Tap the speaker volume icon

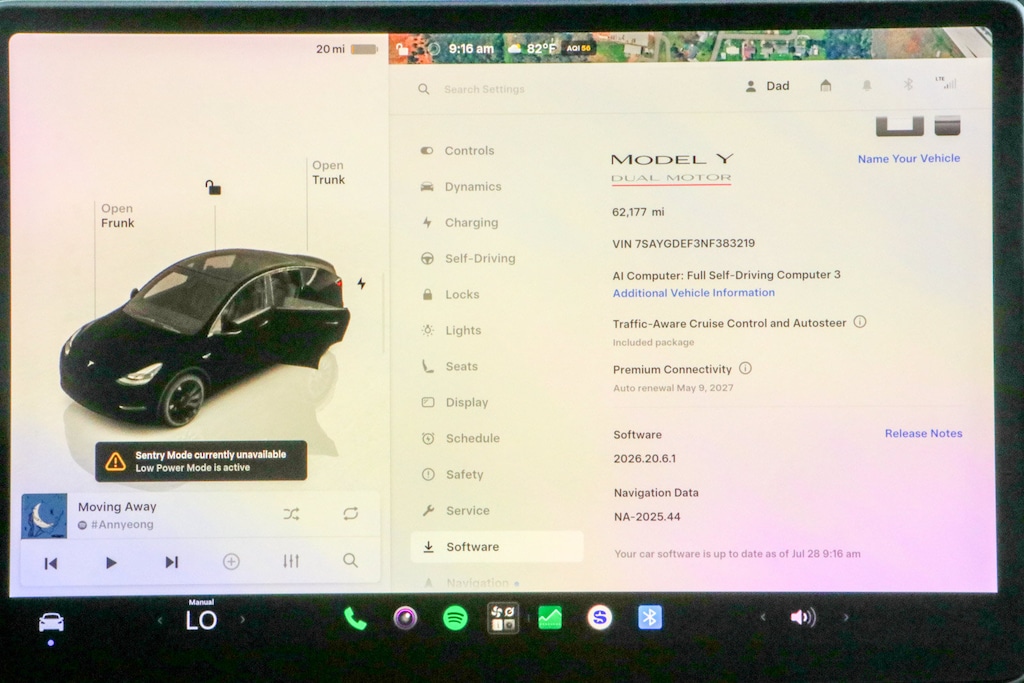pyautogui.click(x=803, y=617)
